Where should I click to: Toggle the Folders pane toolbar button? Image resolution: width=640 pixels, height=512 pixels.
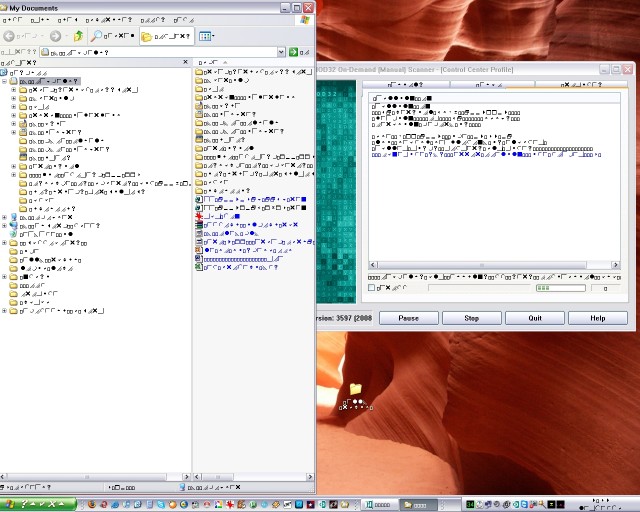coord(165,36)
